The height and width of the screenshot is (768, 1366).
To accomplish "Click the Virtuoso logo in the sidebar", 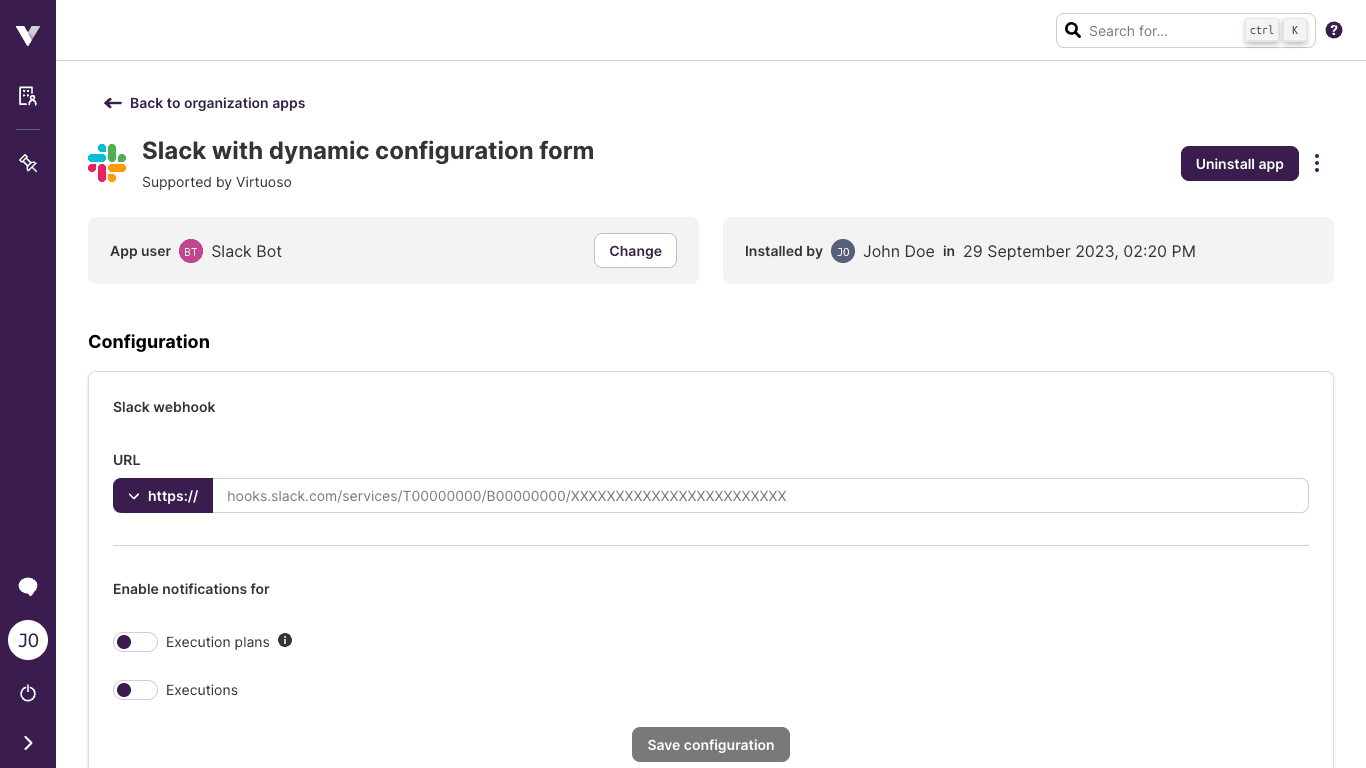I will click(x=27, y=34).
